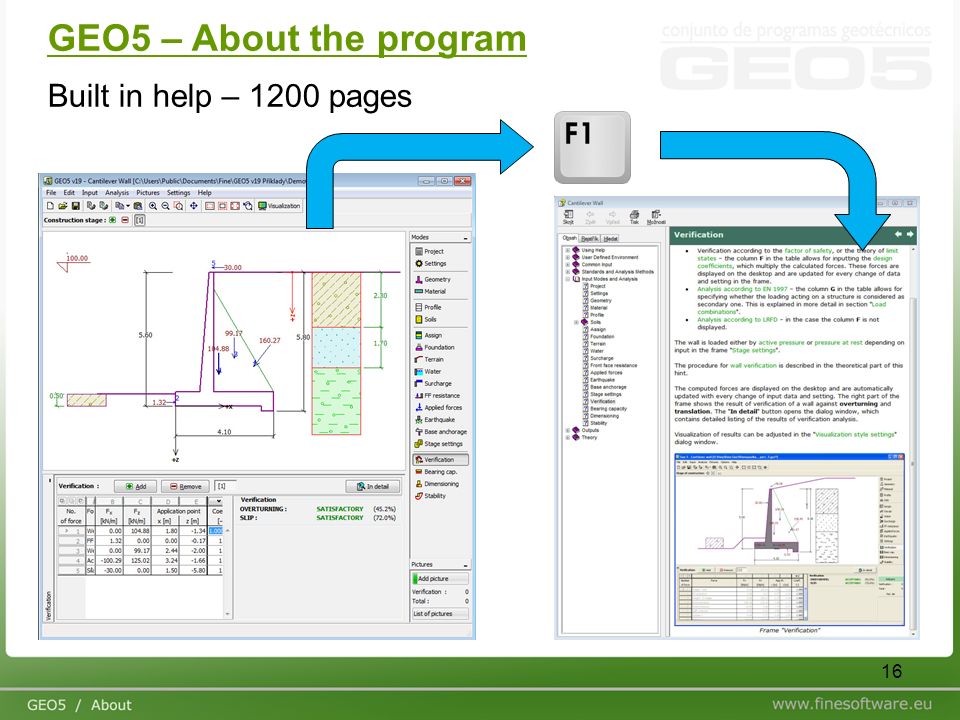This screenshot has height=720, width=960.
Task: Expand the Theory help tree node
Action: 568,438
